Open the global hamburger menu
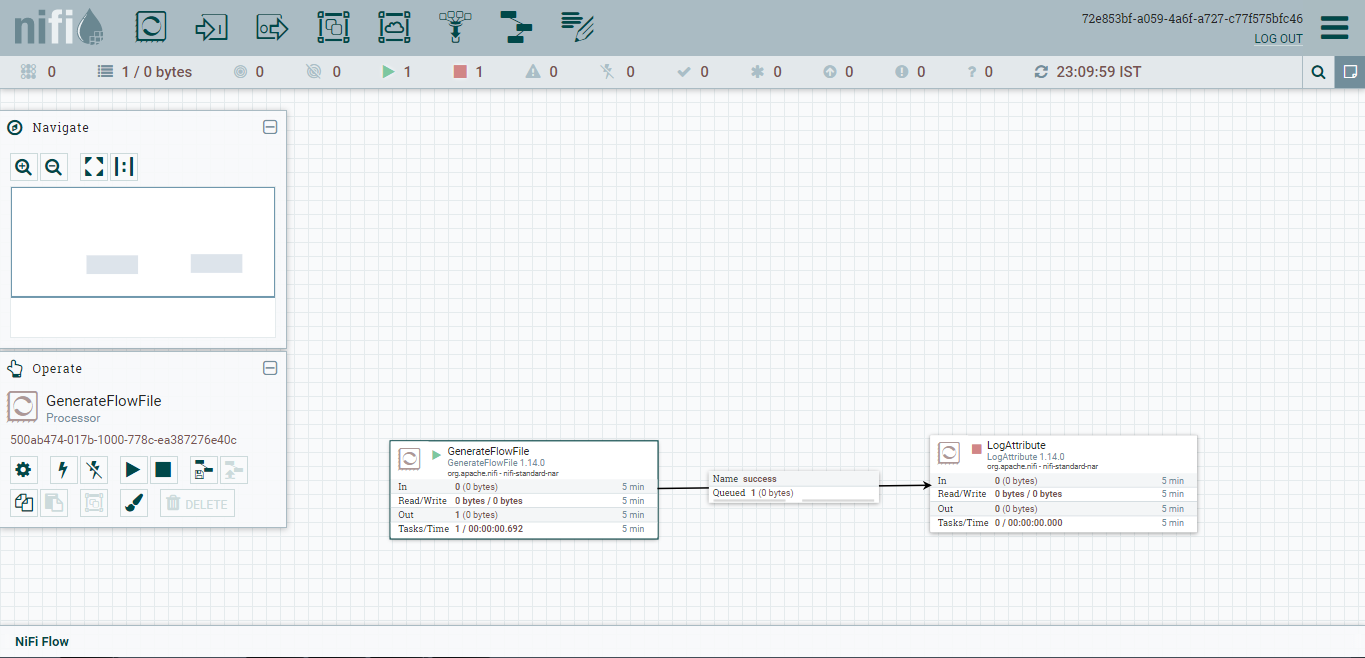The image size is (1365, 658). point(1335,28)
